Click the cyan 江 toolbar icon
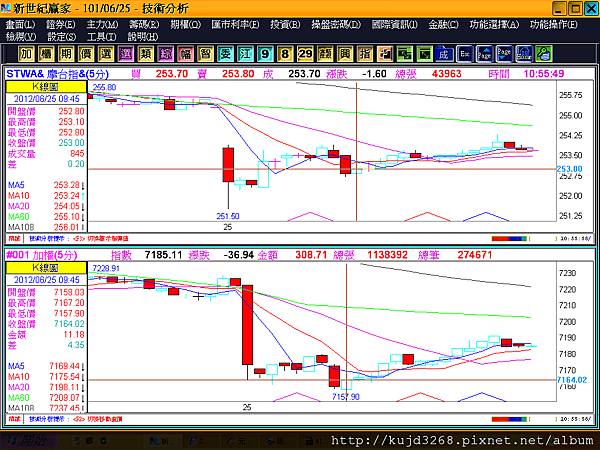 click(245, 54)
